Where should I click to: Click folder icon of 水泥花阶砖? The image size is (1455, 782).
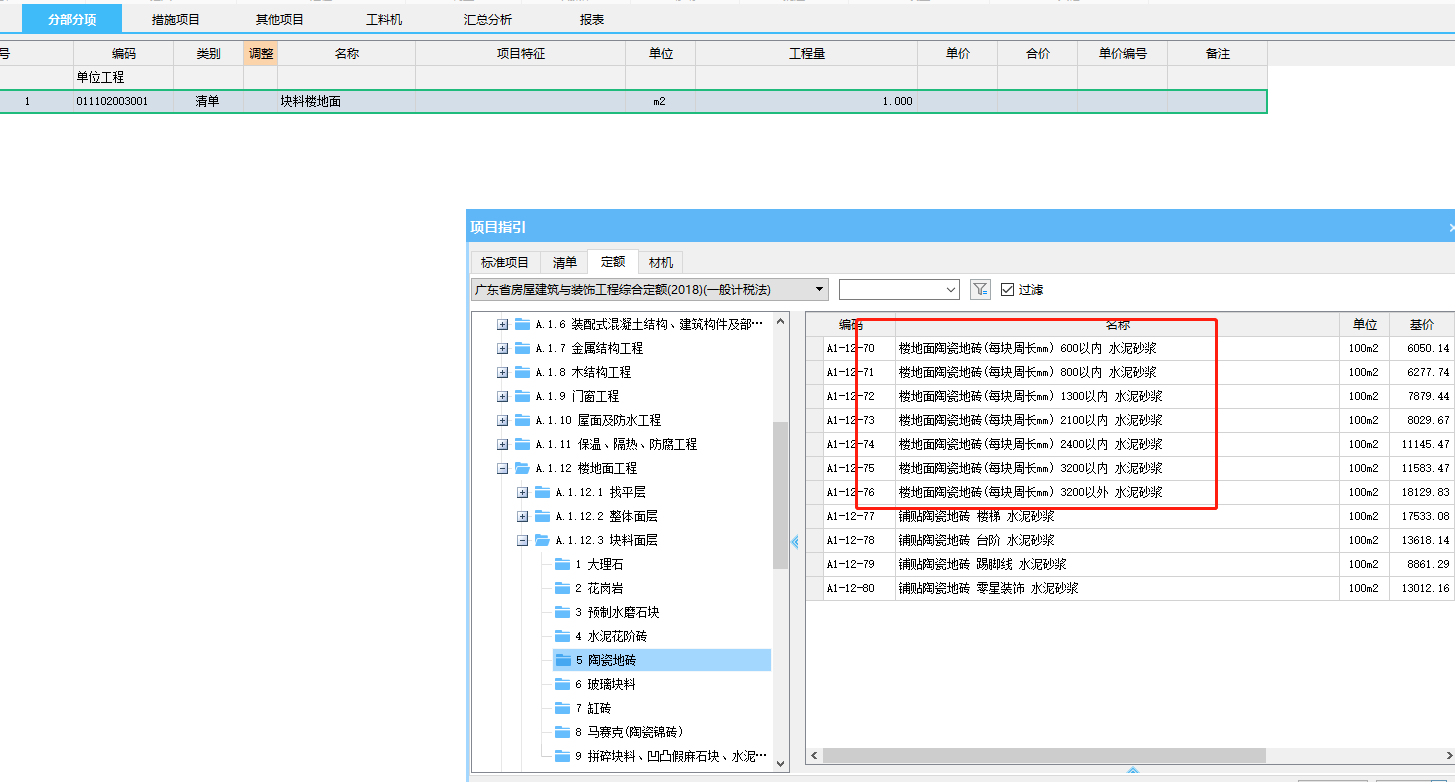coord(563,636)
